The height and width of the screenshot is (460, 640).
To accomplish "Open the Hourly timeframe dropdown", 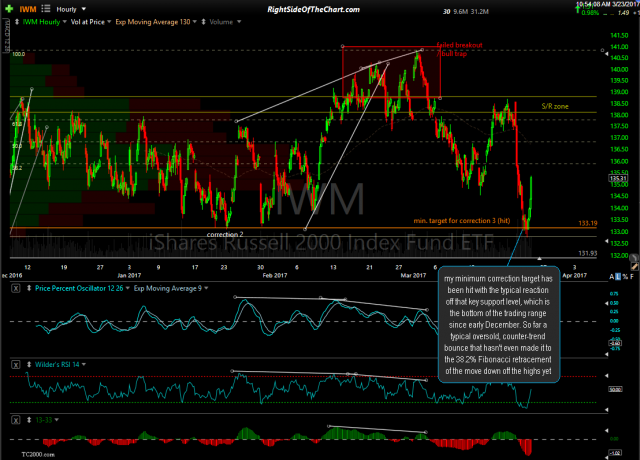I will [71, 9].
